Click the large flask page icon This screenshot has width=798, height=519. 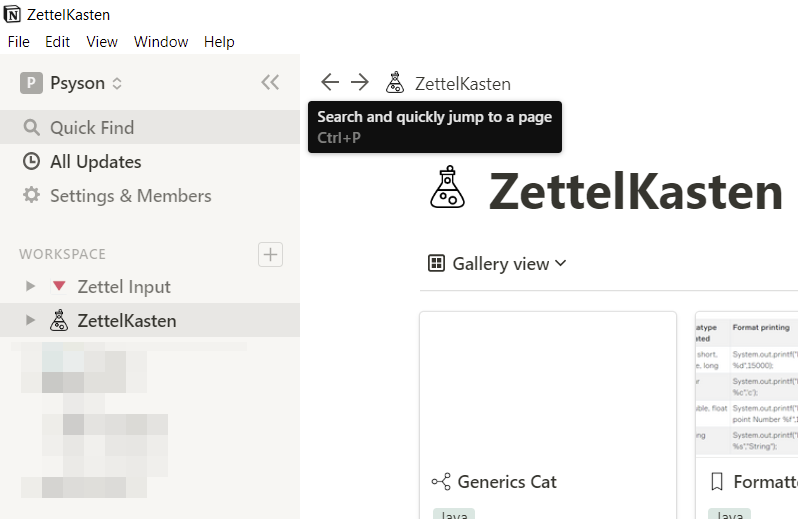coord(448,188)
